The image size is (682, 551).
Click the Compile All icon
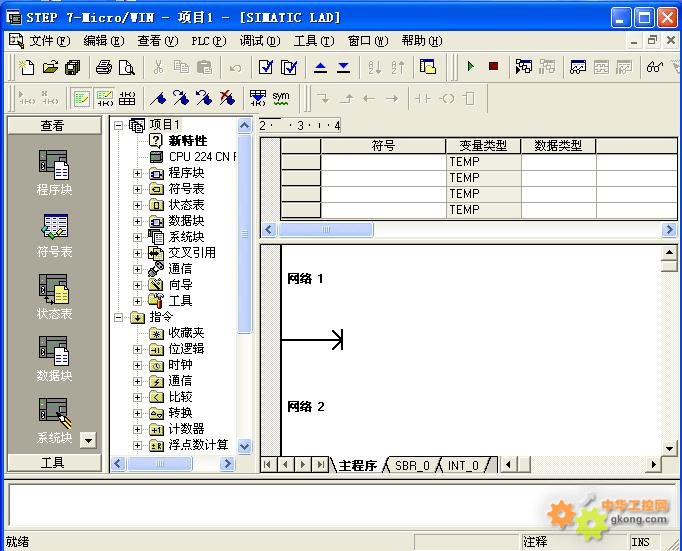point(289,67)
